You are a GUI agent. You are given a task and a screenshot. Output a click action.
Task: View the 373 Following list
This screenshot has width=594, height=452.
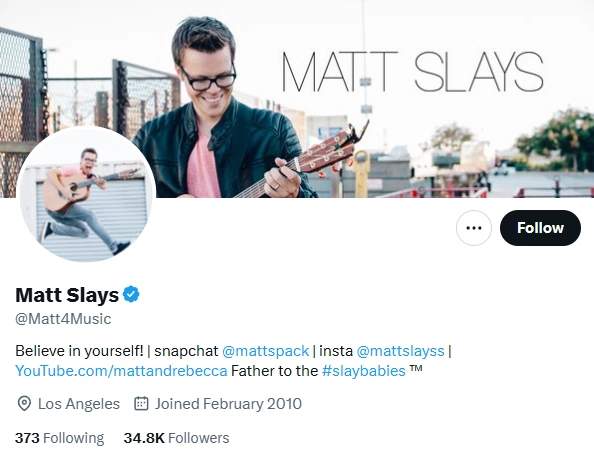tap(59, 438)
